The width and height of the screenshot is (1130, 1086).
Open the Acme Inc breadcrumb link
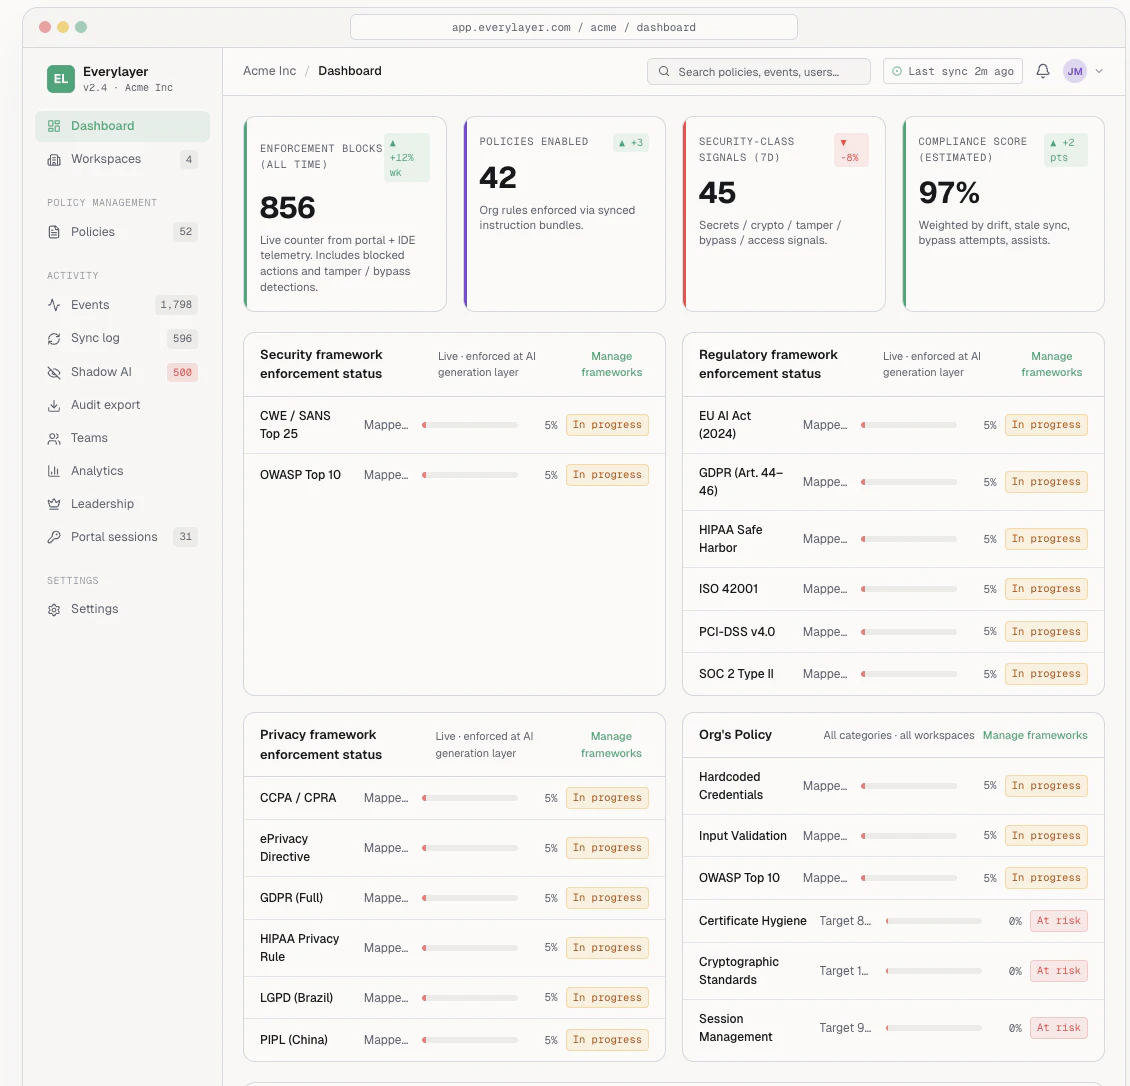click(x=269, y=71)
